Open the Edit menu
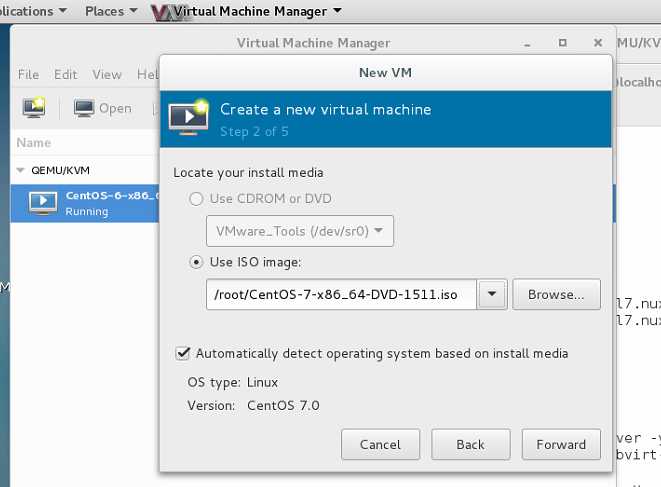The image size is (661, 487). (65, 75)
